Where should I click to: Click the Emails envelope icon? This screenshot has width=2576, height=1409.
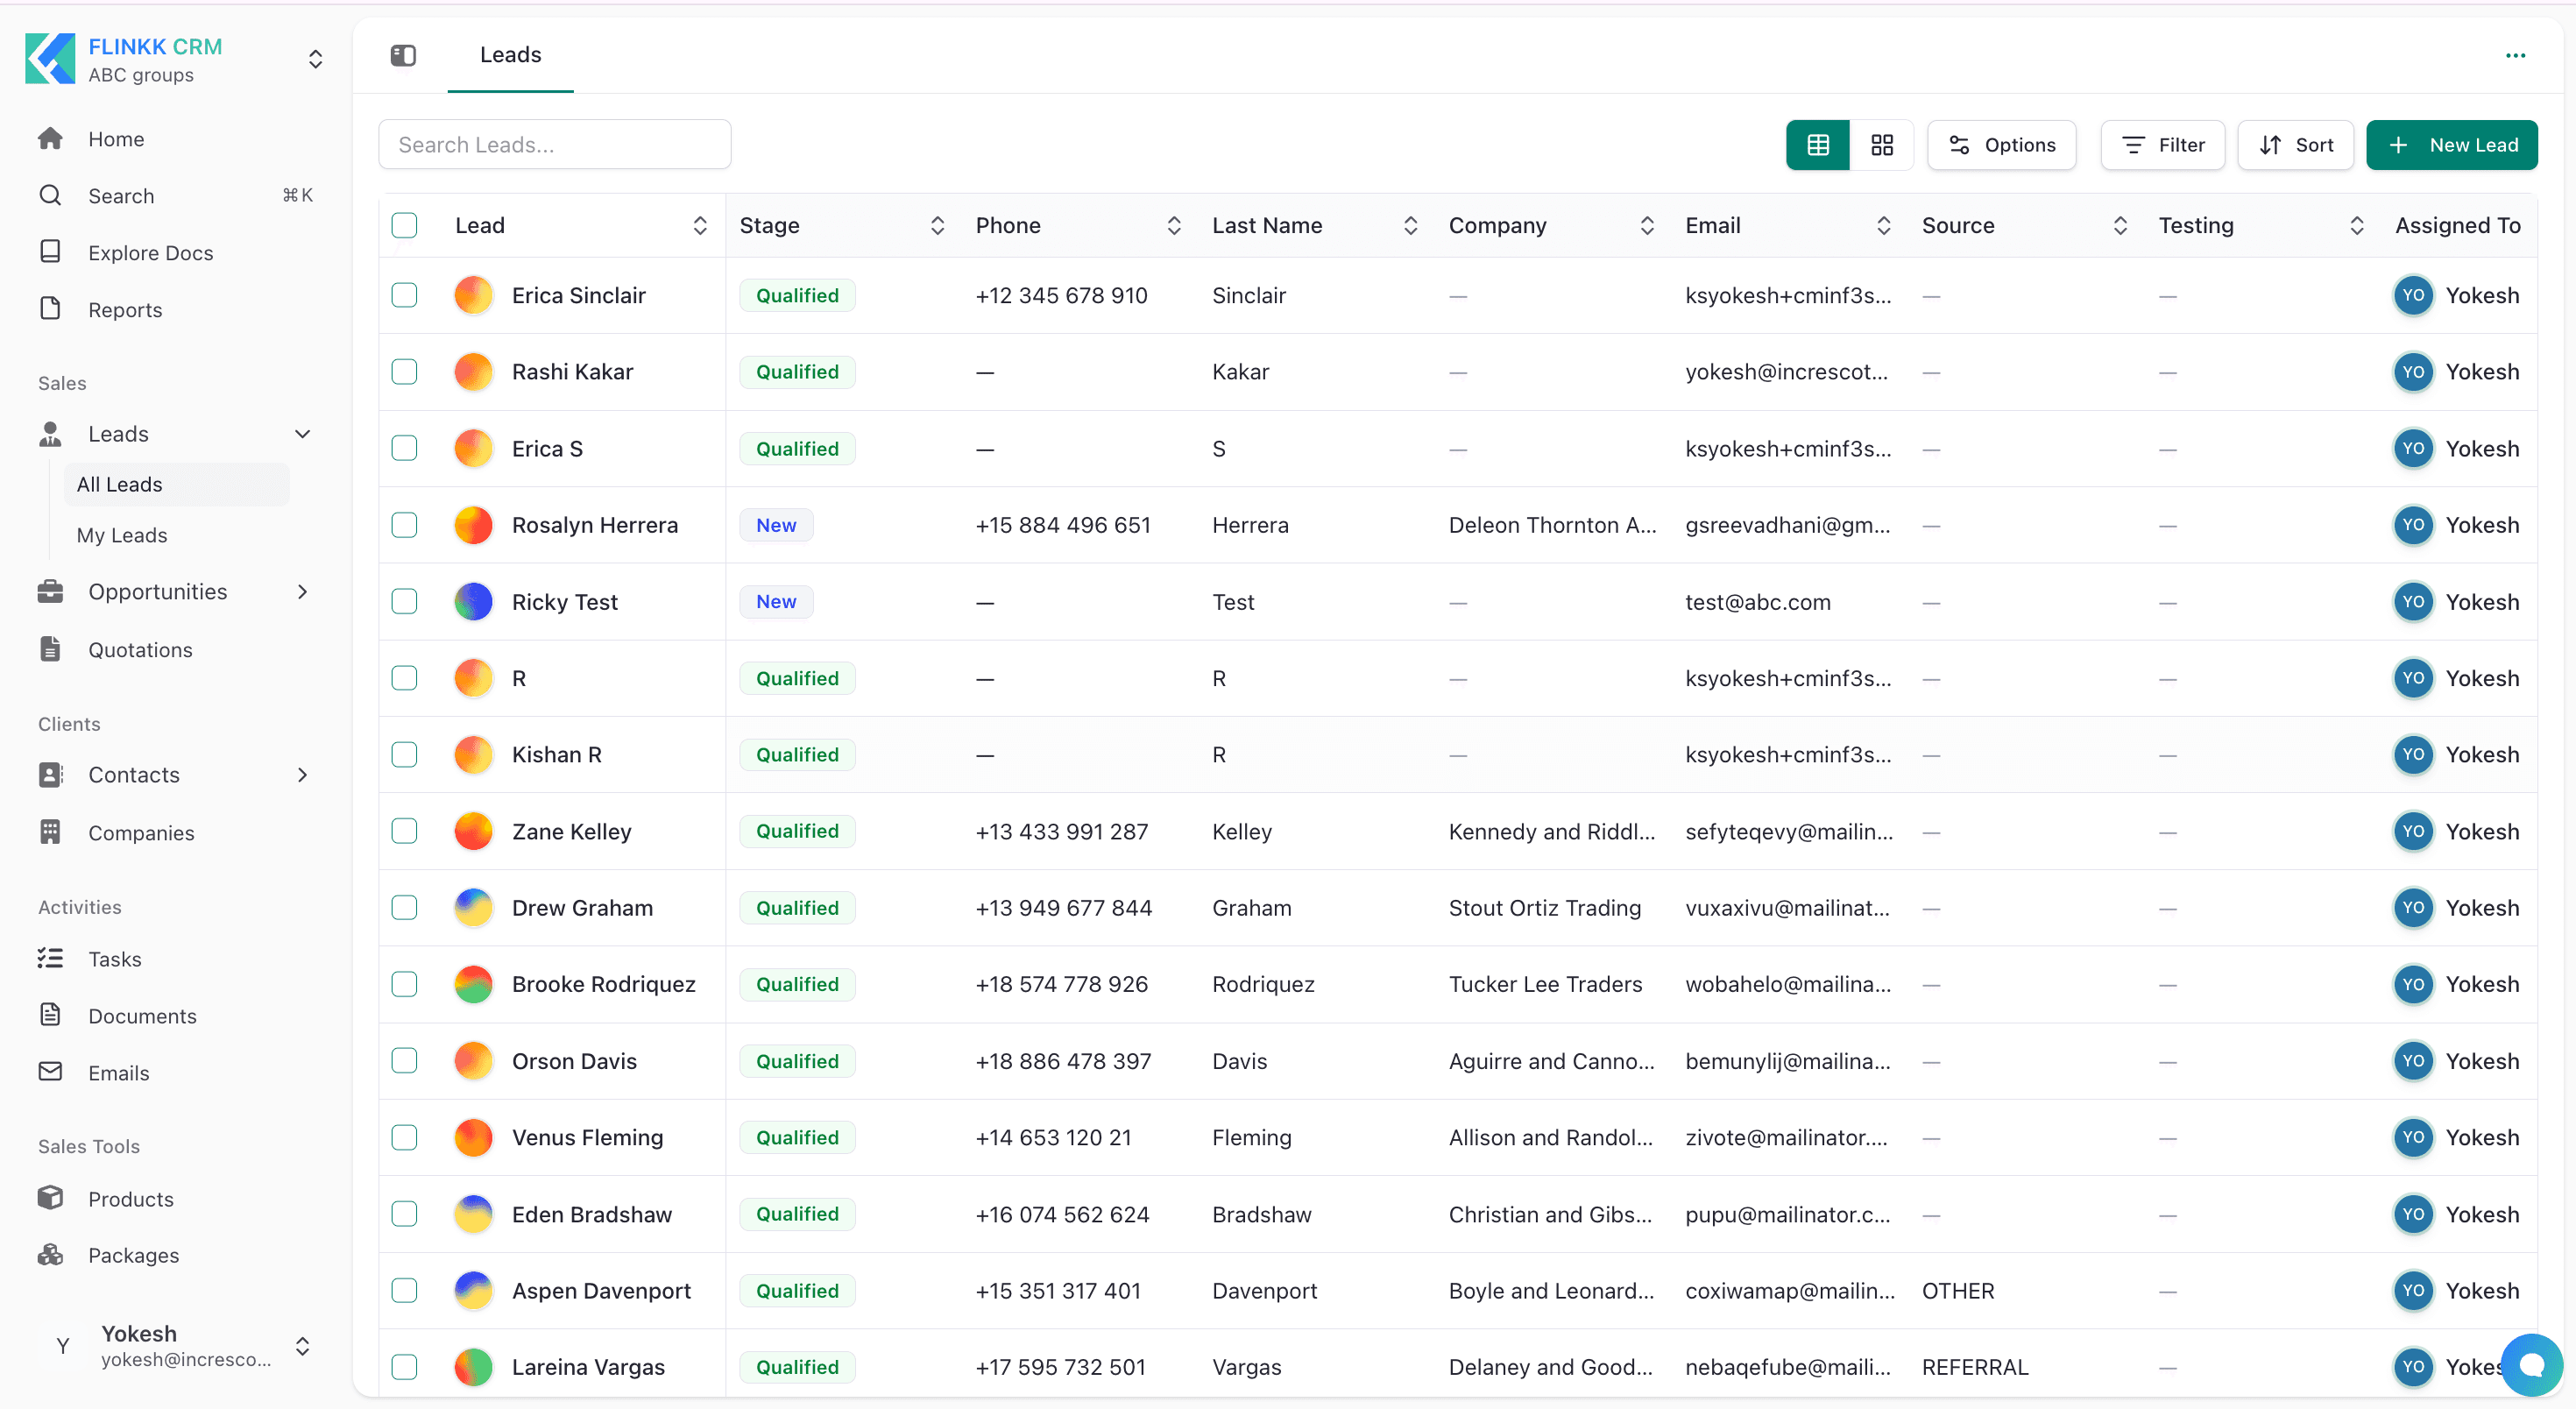50,1072
